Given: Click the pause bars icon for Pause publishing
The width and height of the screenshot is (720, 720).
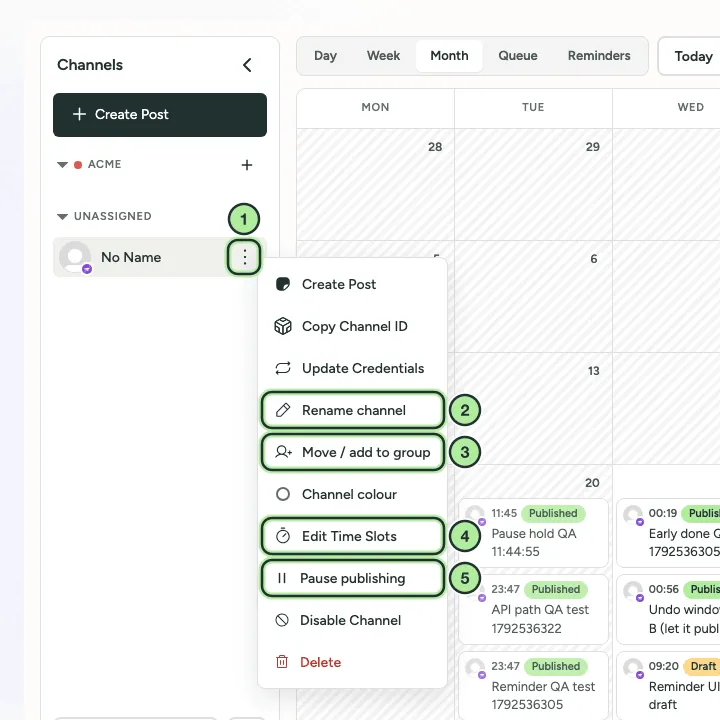Looking at the screenshot, I should pyautogui.click(x=282, y=578).
